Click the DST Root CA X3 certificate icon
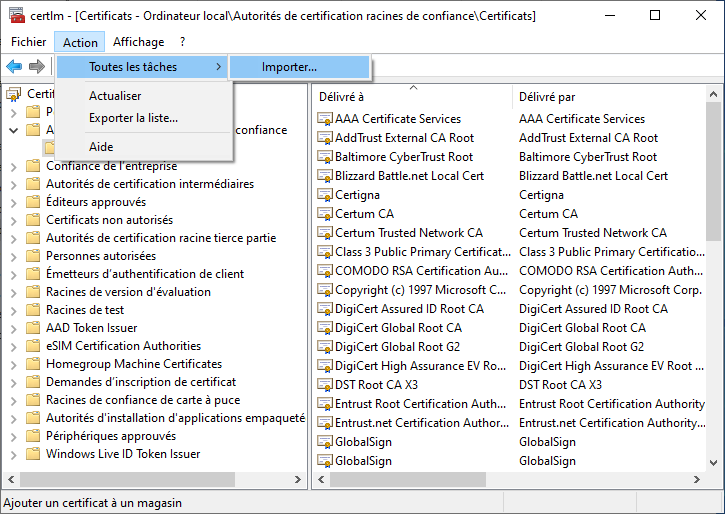The width and height of the screenshot is (725, 514). point(325,385)
